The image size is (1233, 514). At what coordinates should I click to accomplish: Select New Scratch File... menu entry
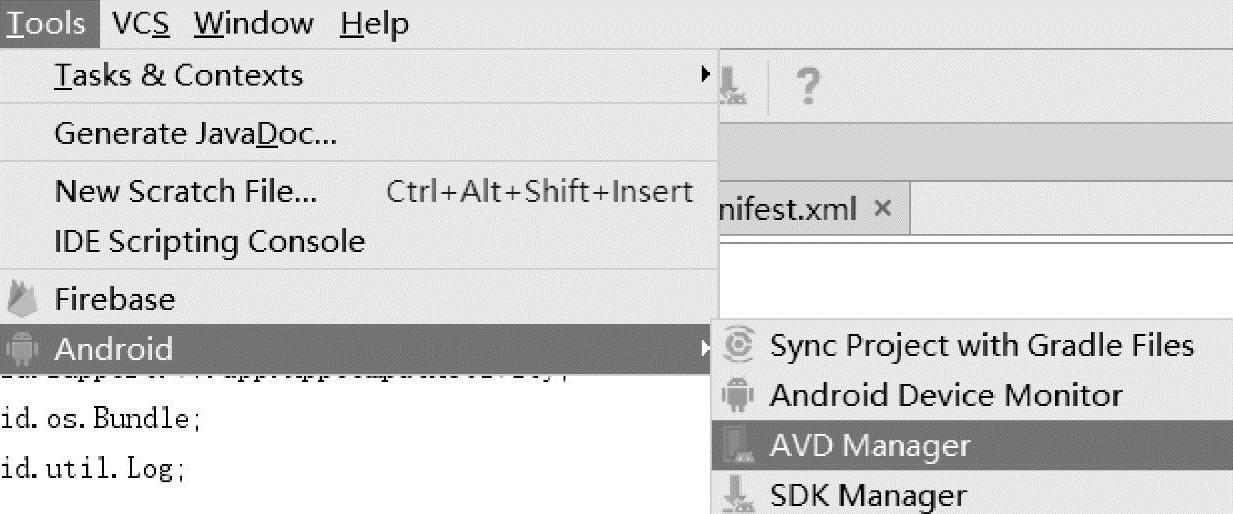[x=186, y=191]
